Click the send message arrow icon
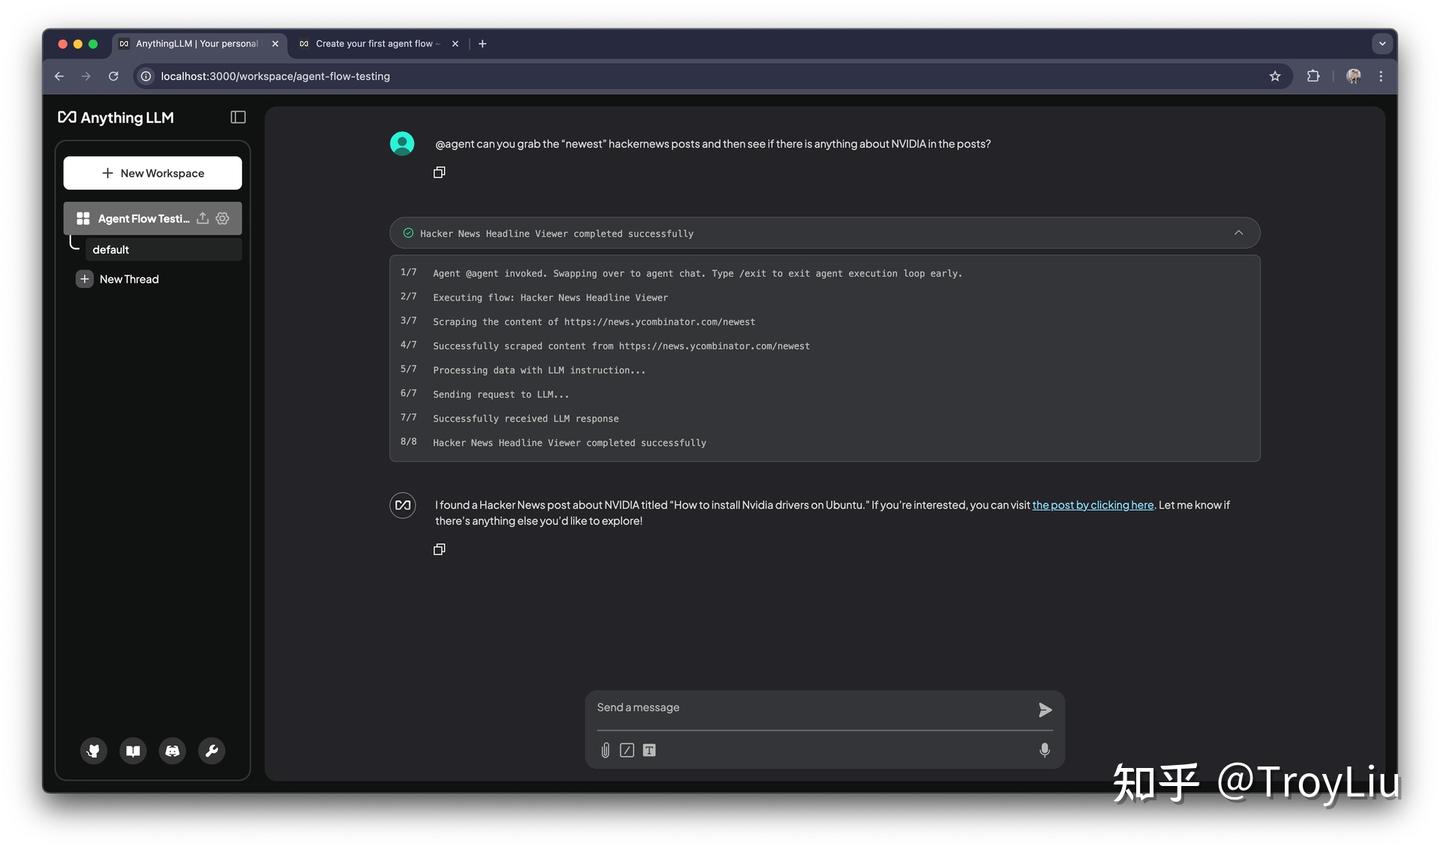The height and width of the screenshot is (849, 1440). [1044, 710]
